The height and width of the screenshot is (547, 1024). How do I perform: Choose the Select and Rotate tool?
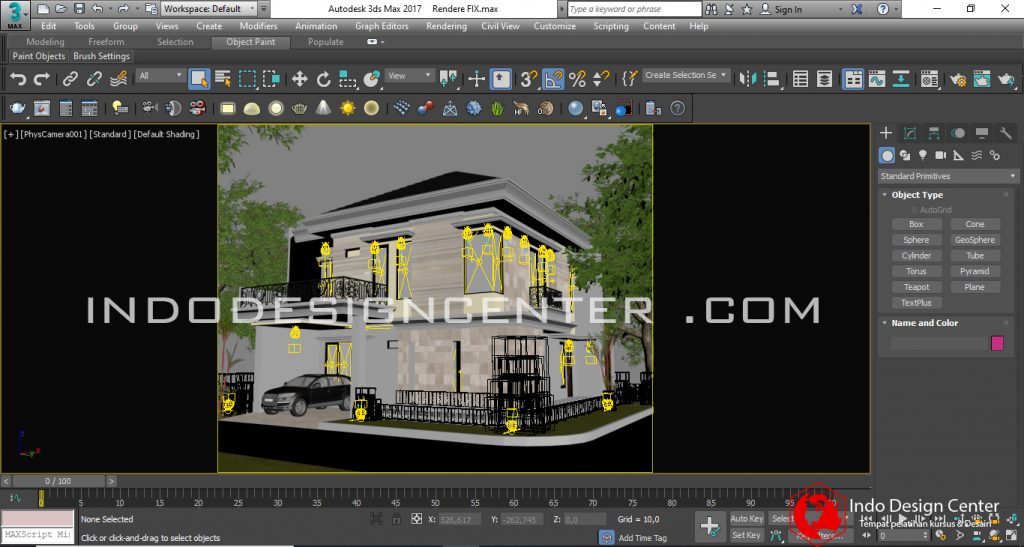point(323,79)
